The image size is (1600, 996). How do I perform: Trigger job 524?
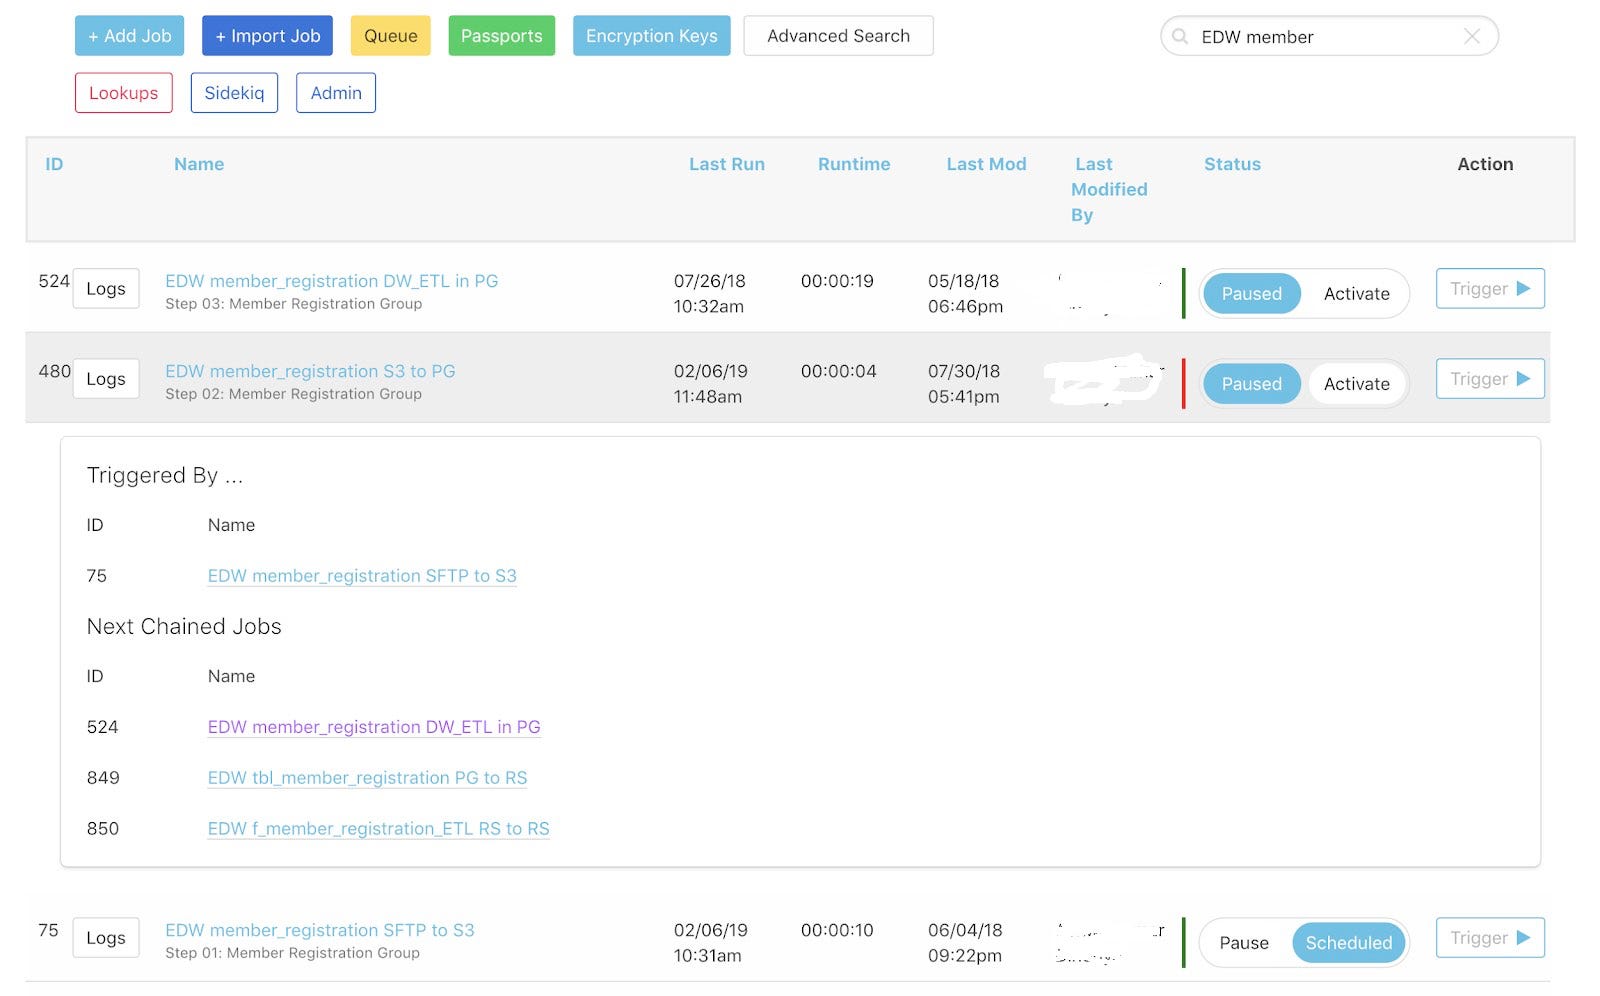1490,289
